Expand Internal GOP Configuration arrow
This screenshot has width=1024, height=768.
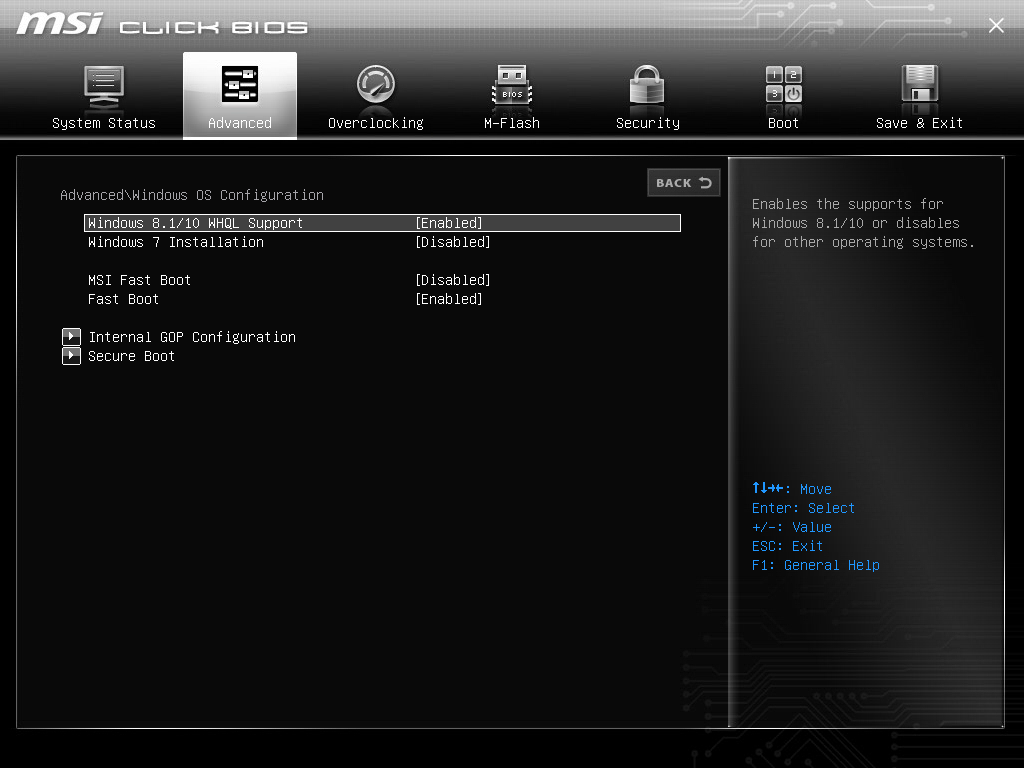tap(71, 337)
